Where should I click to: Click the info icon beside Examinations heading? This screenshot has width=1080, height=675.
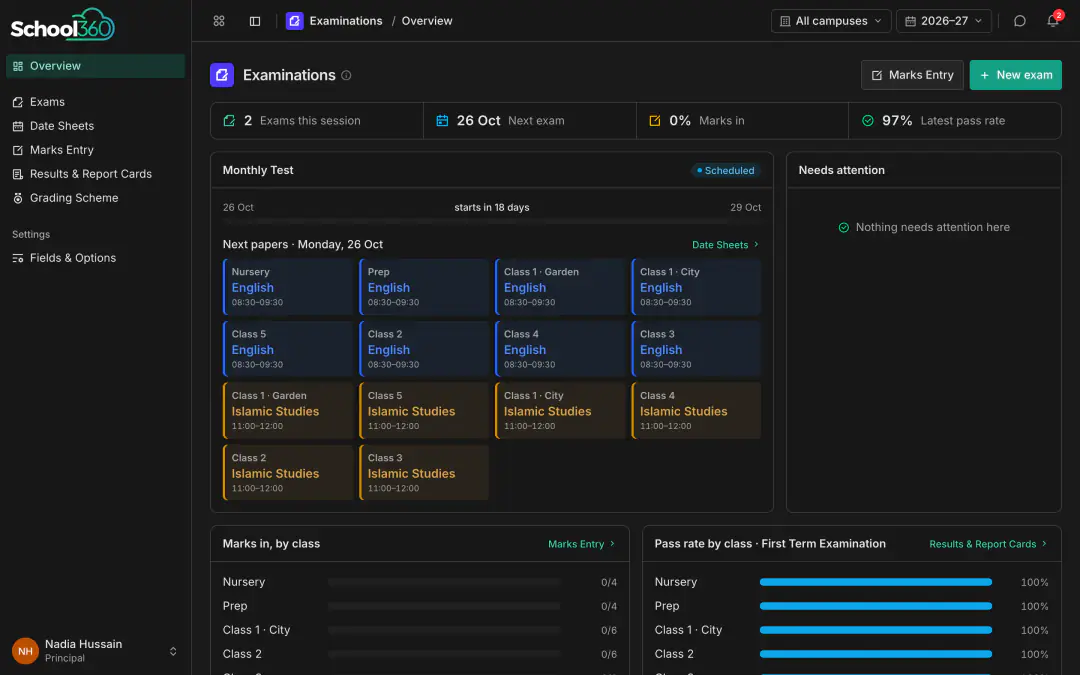(x=346, y=75)
